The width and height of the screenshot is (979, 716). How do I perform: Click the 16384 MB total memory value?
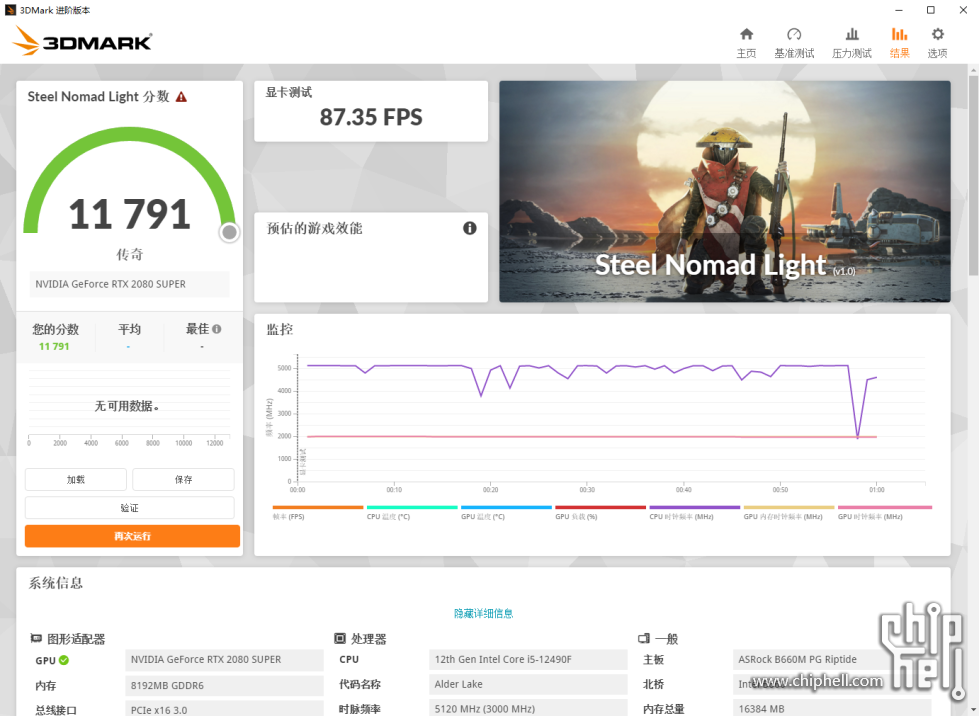tap(832, 709)
